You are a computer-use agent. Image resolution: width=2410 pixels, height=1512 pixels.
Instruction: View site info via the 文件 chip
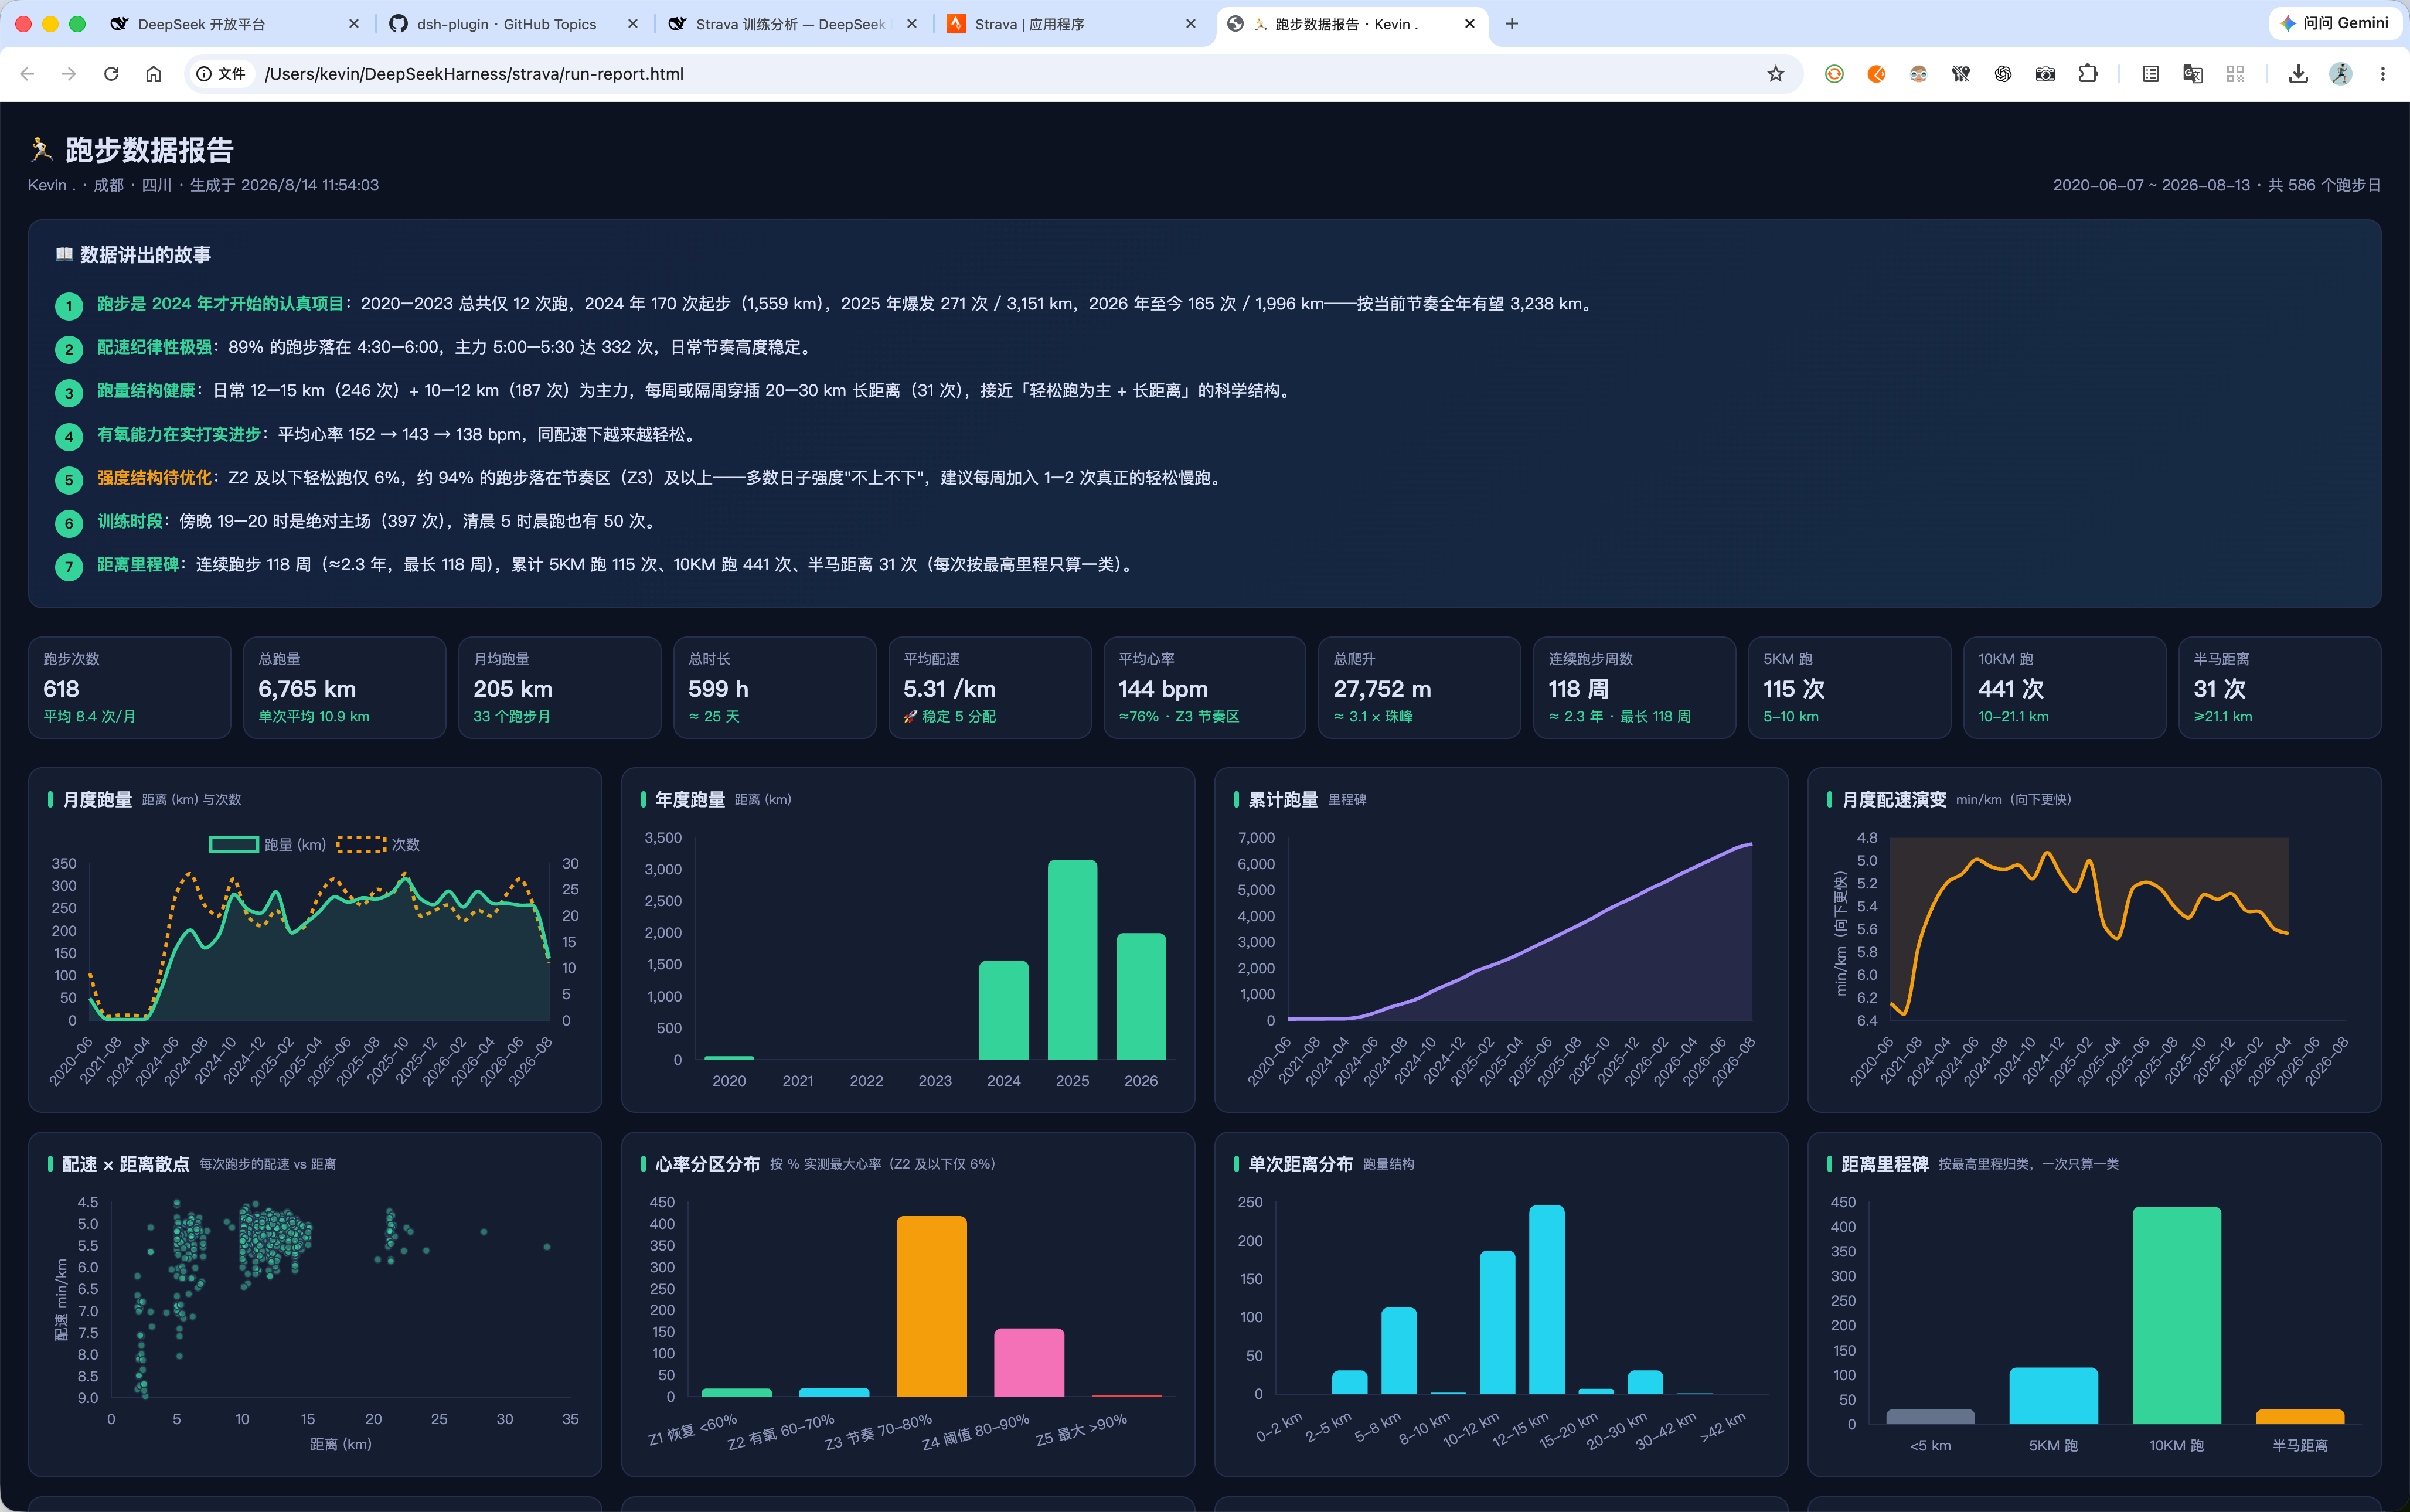221,74
